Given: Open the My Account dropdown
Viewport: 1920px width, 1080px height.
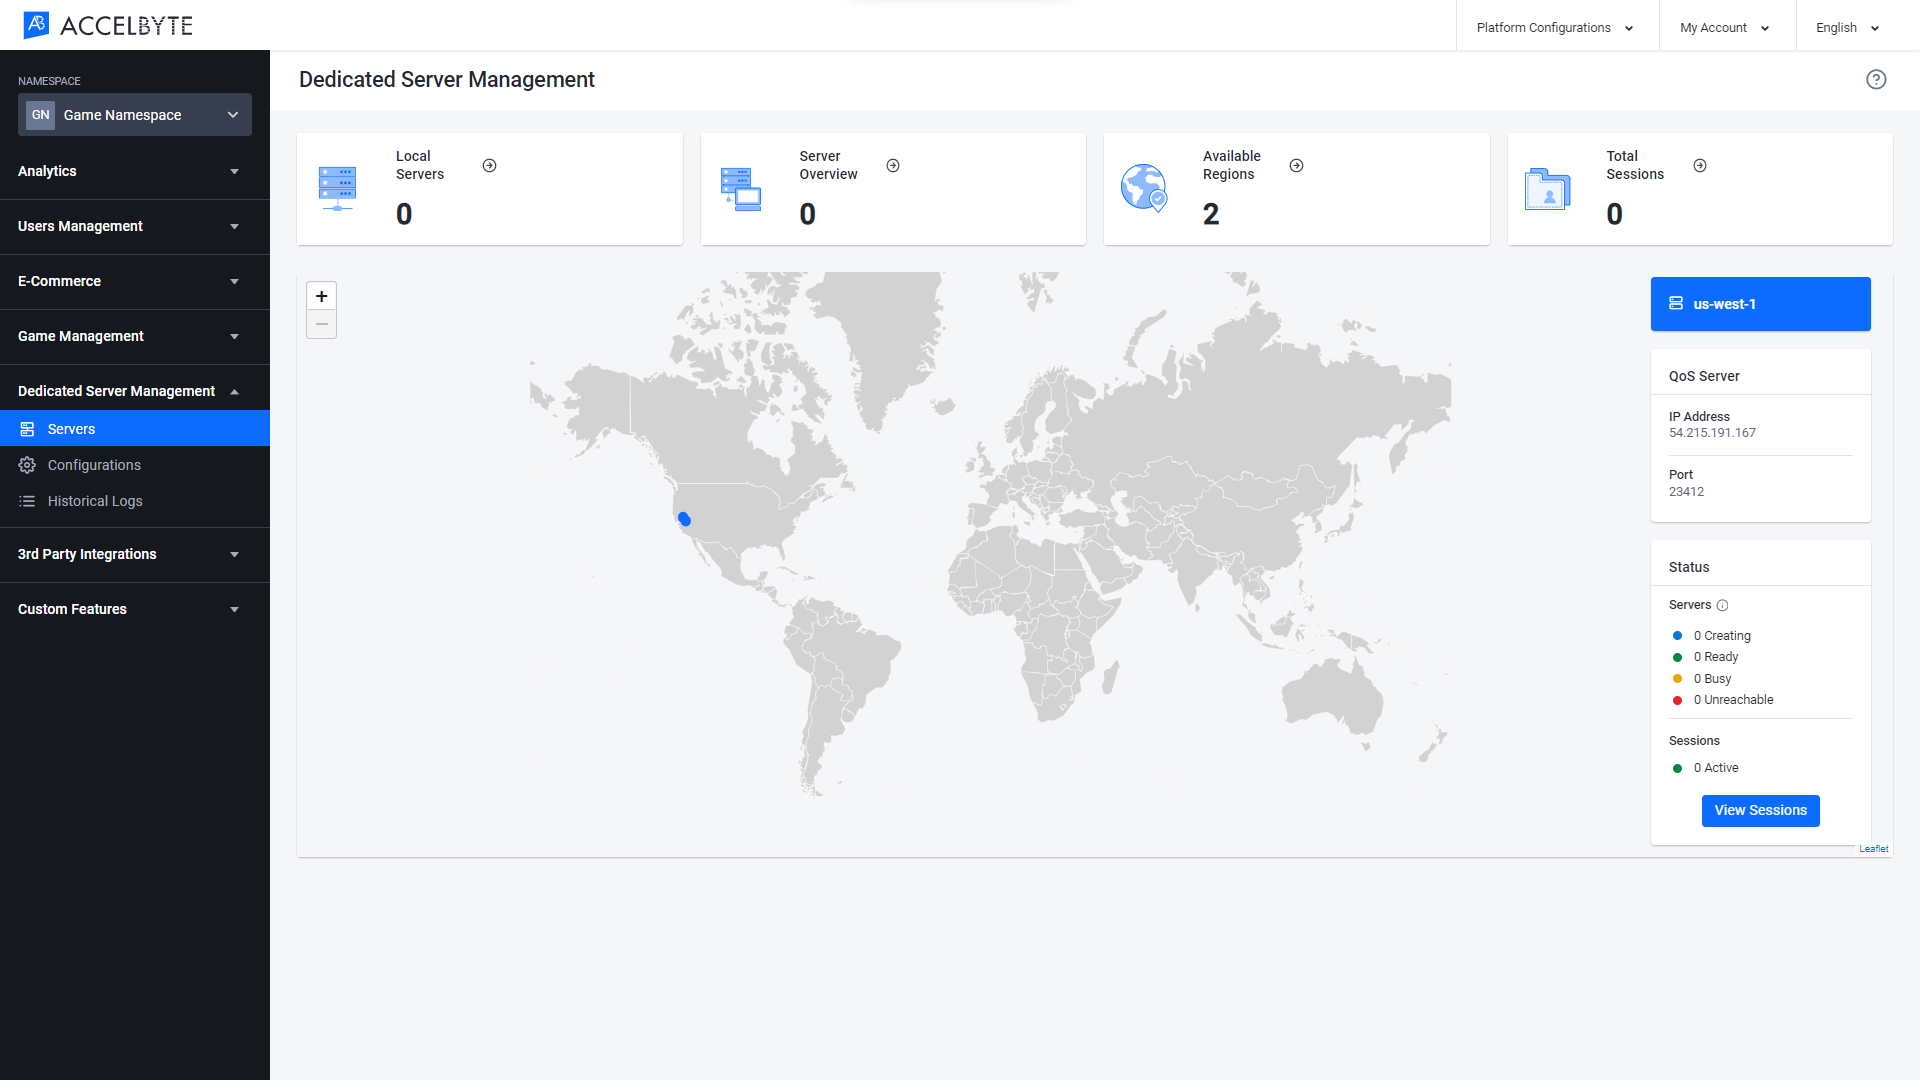Looking at the screenshot, I should tap(1726, 27).
